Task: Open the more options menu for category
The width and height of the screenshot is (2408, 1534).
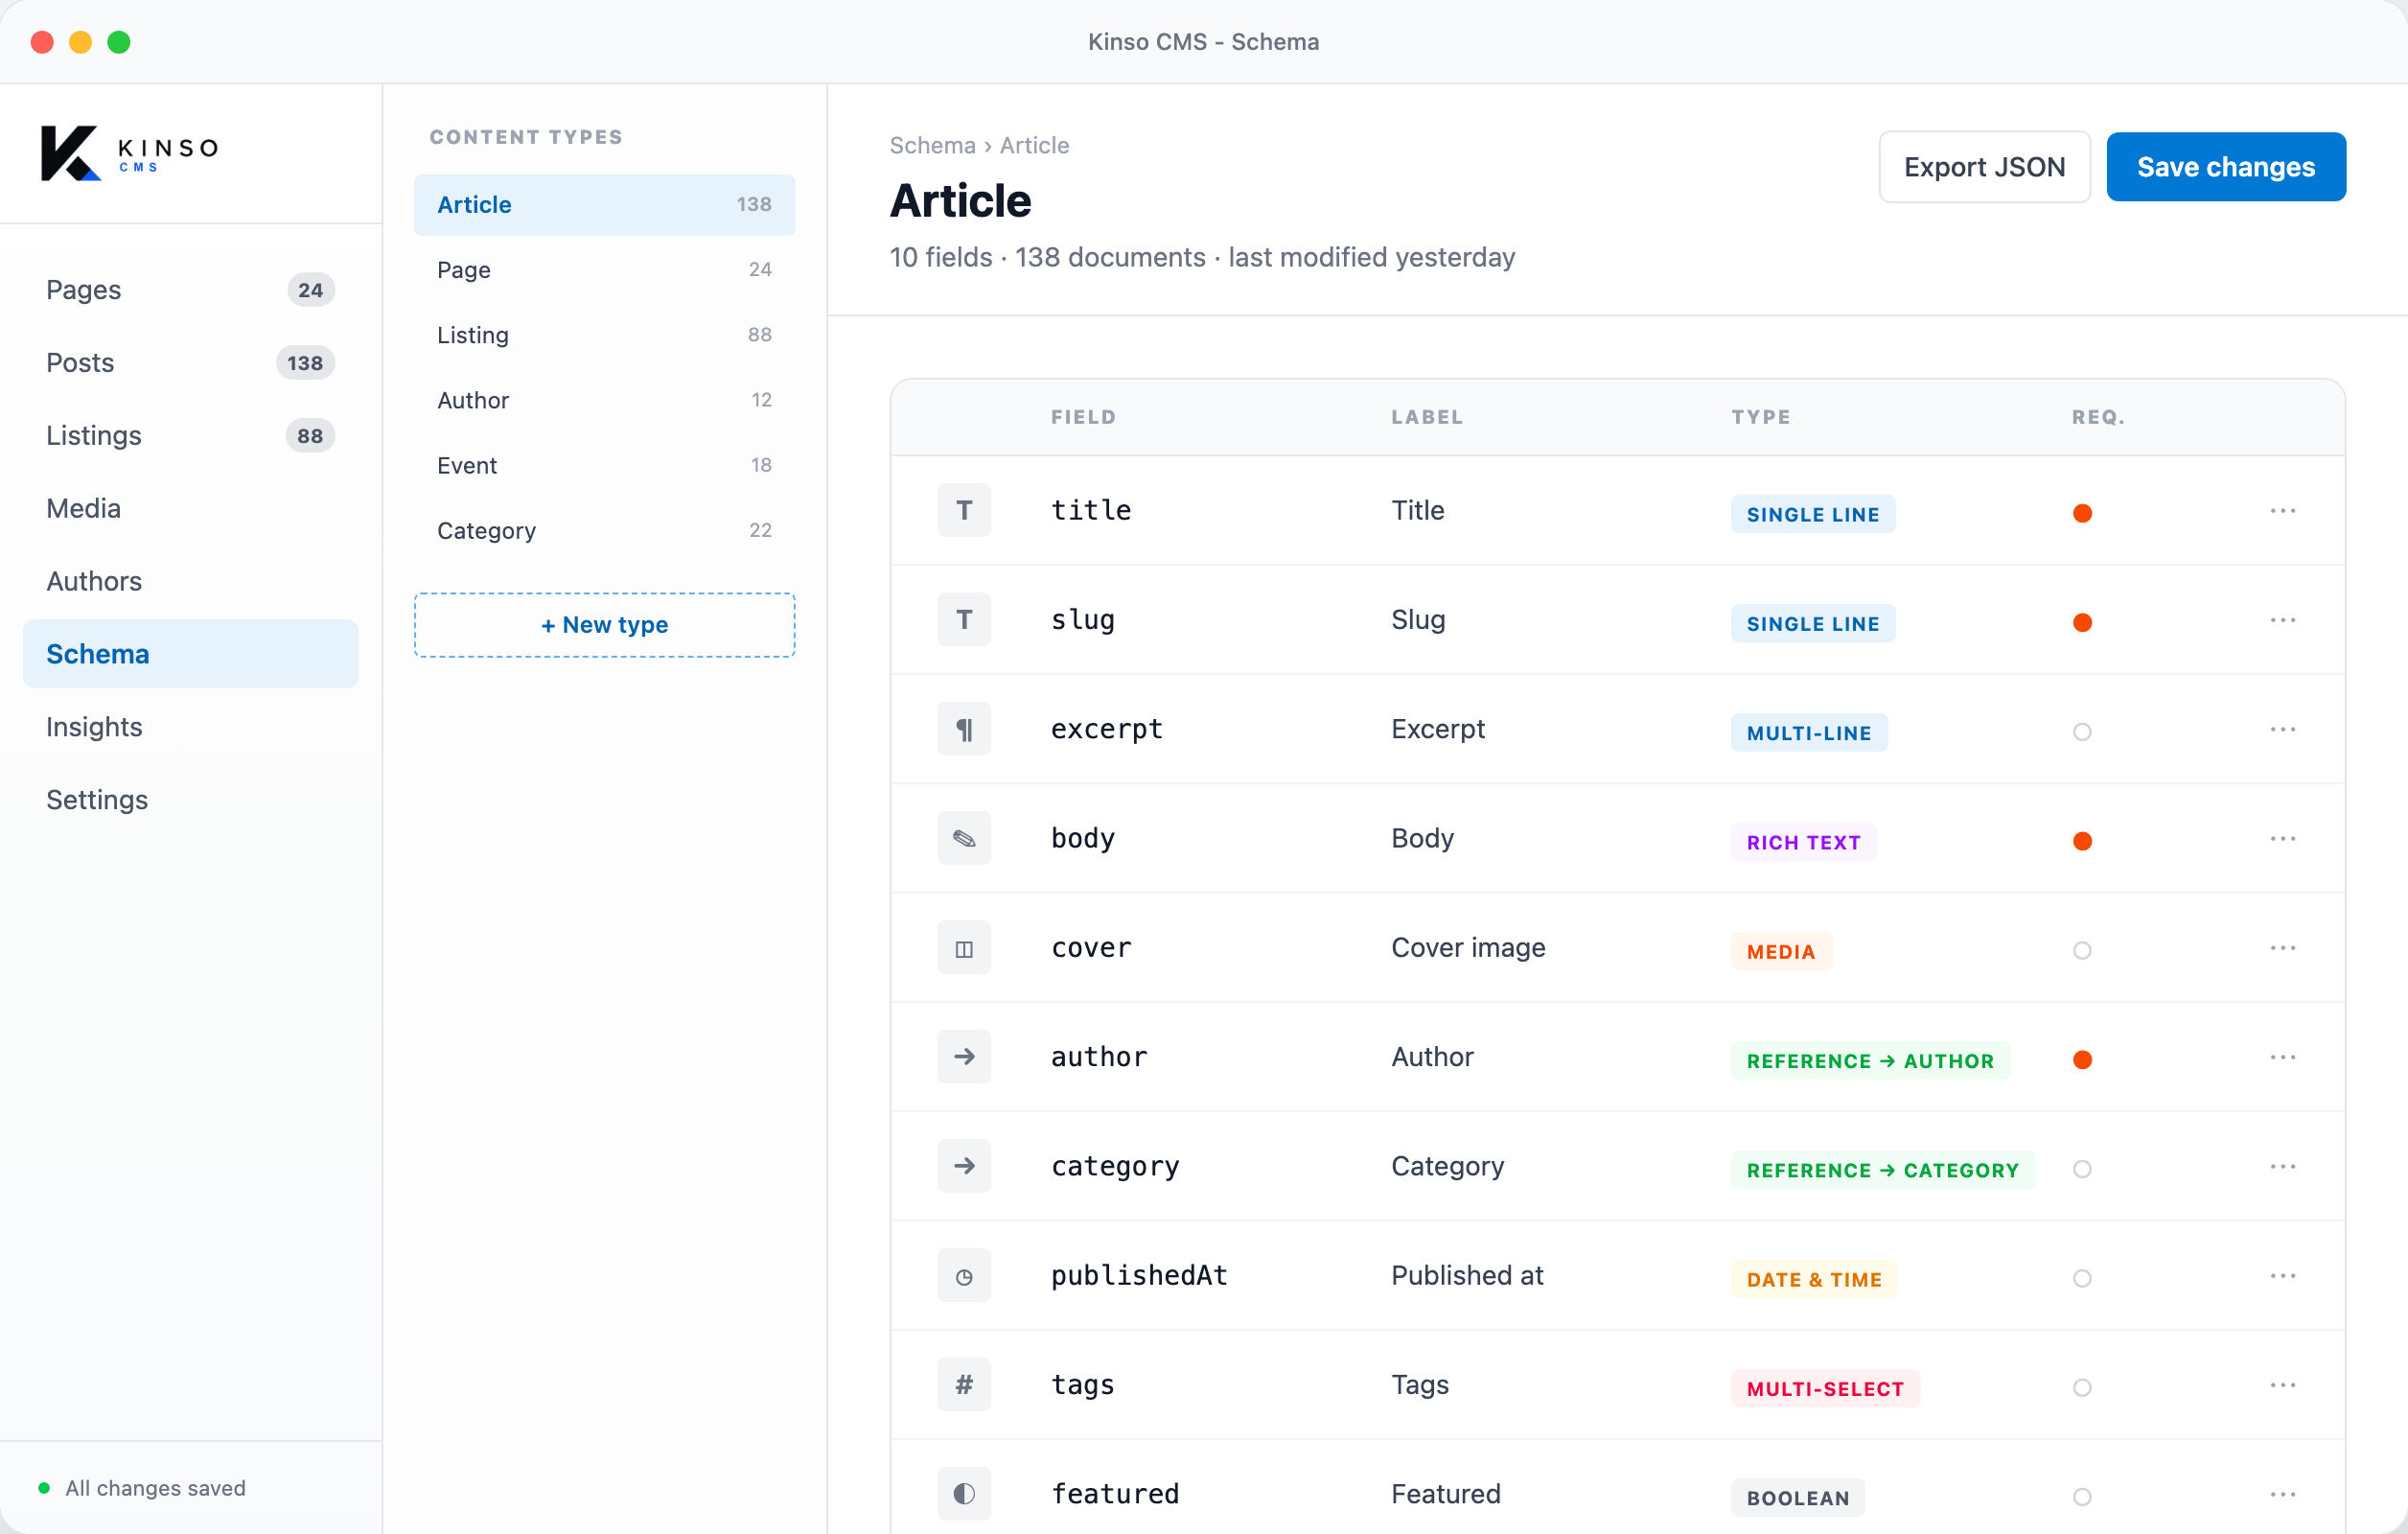Action: (2283, 1166)
